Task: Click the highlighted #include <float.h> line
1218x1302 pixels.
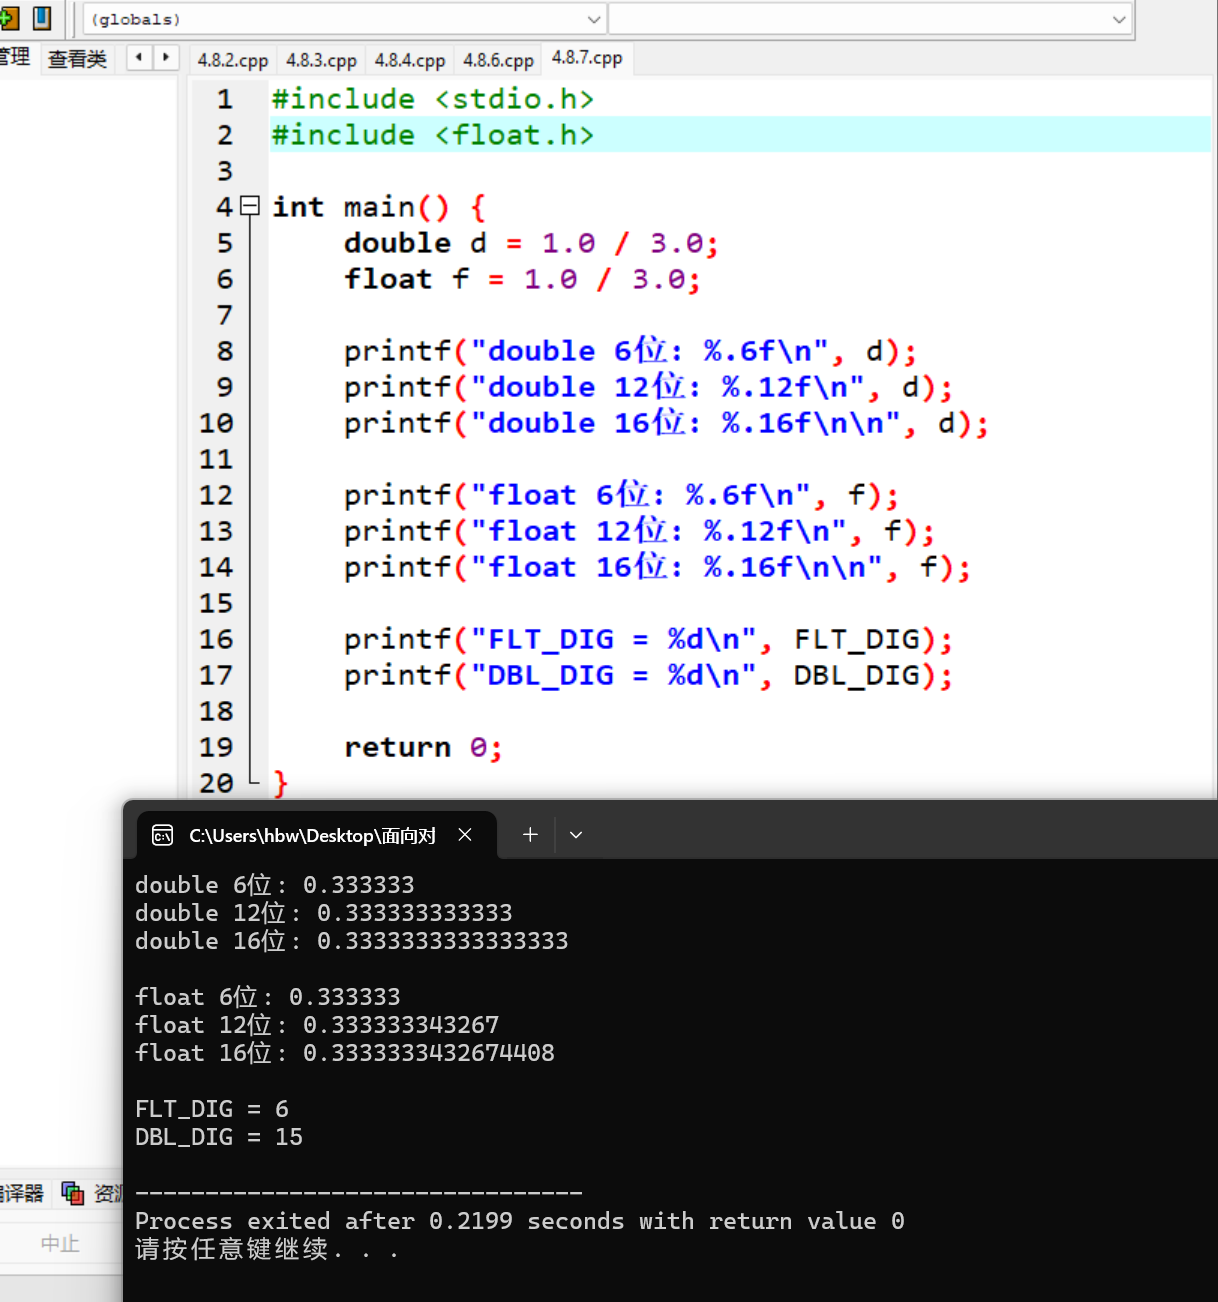Action: coord(433,135)
